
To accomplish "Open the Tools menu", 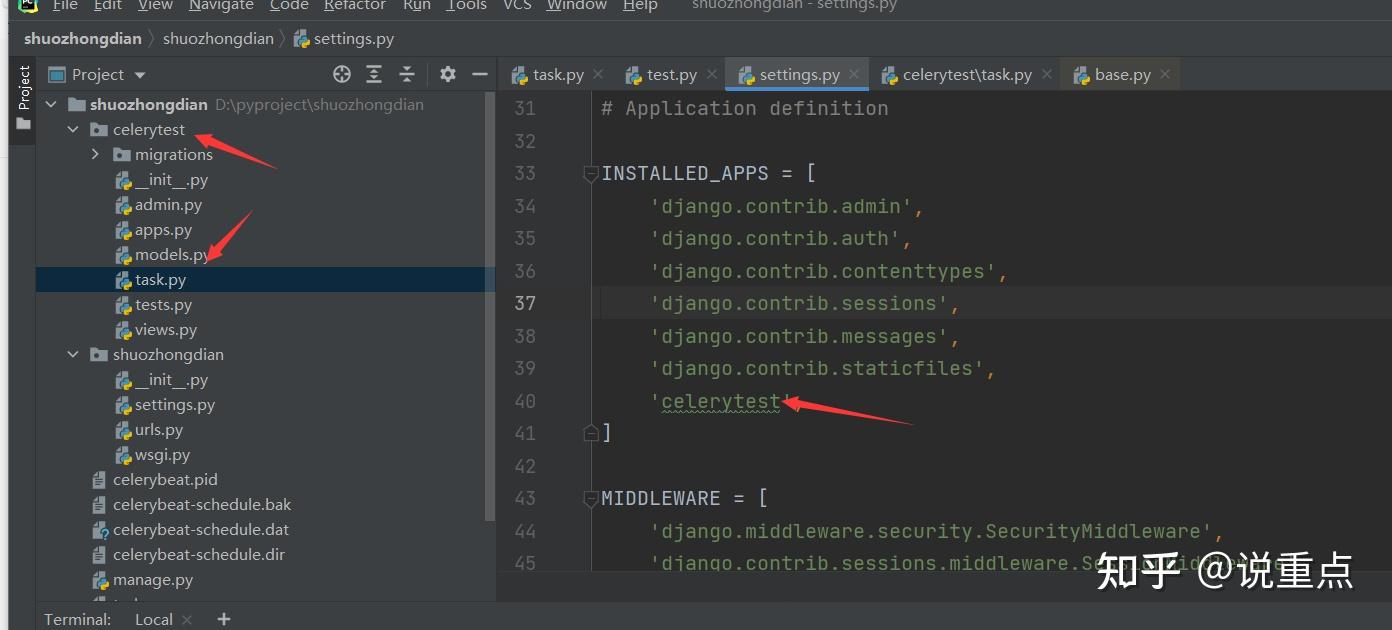I will tap(466, 5).
